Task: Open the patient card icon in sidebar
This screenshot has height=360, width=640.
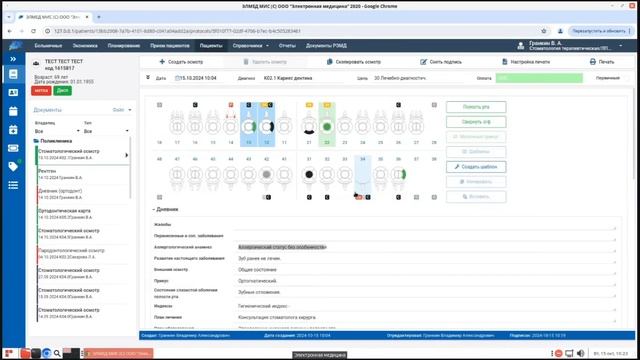Action: pyautogui.click(x=13, y=93)
